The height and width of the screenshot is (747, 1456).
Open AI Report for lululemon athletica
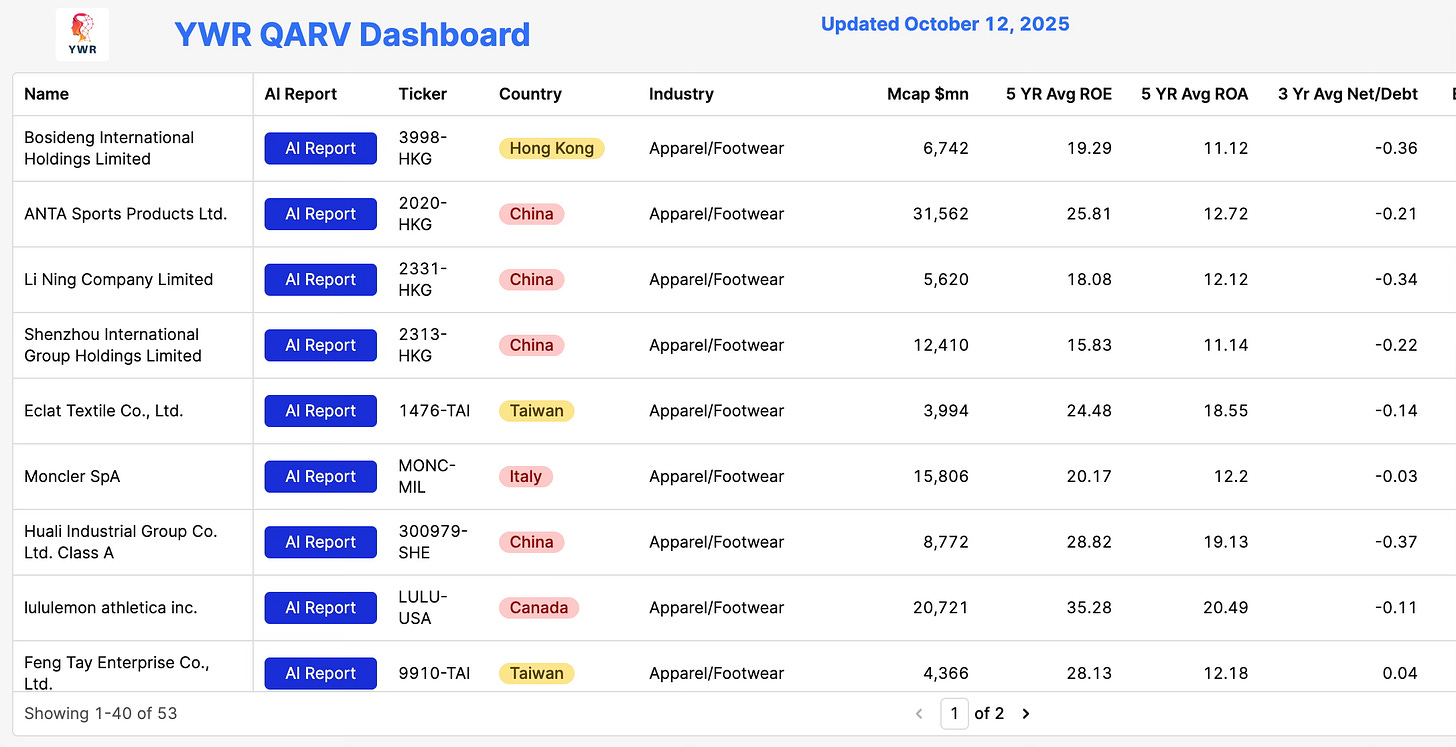coord(320,608)
